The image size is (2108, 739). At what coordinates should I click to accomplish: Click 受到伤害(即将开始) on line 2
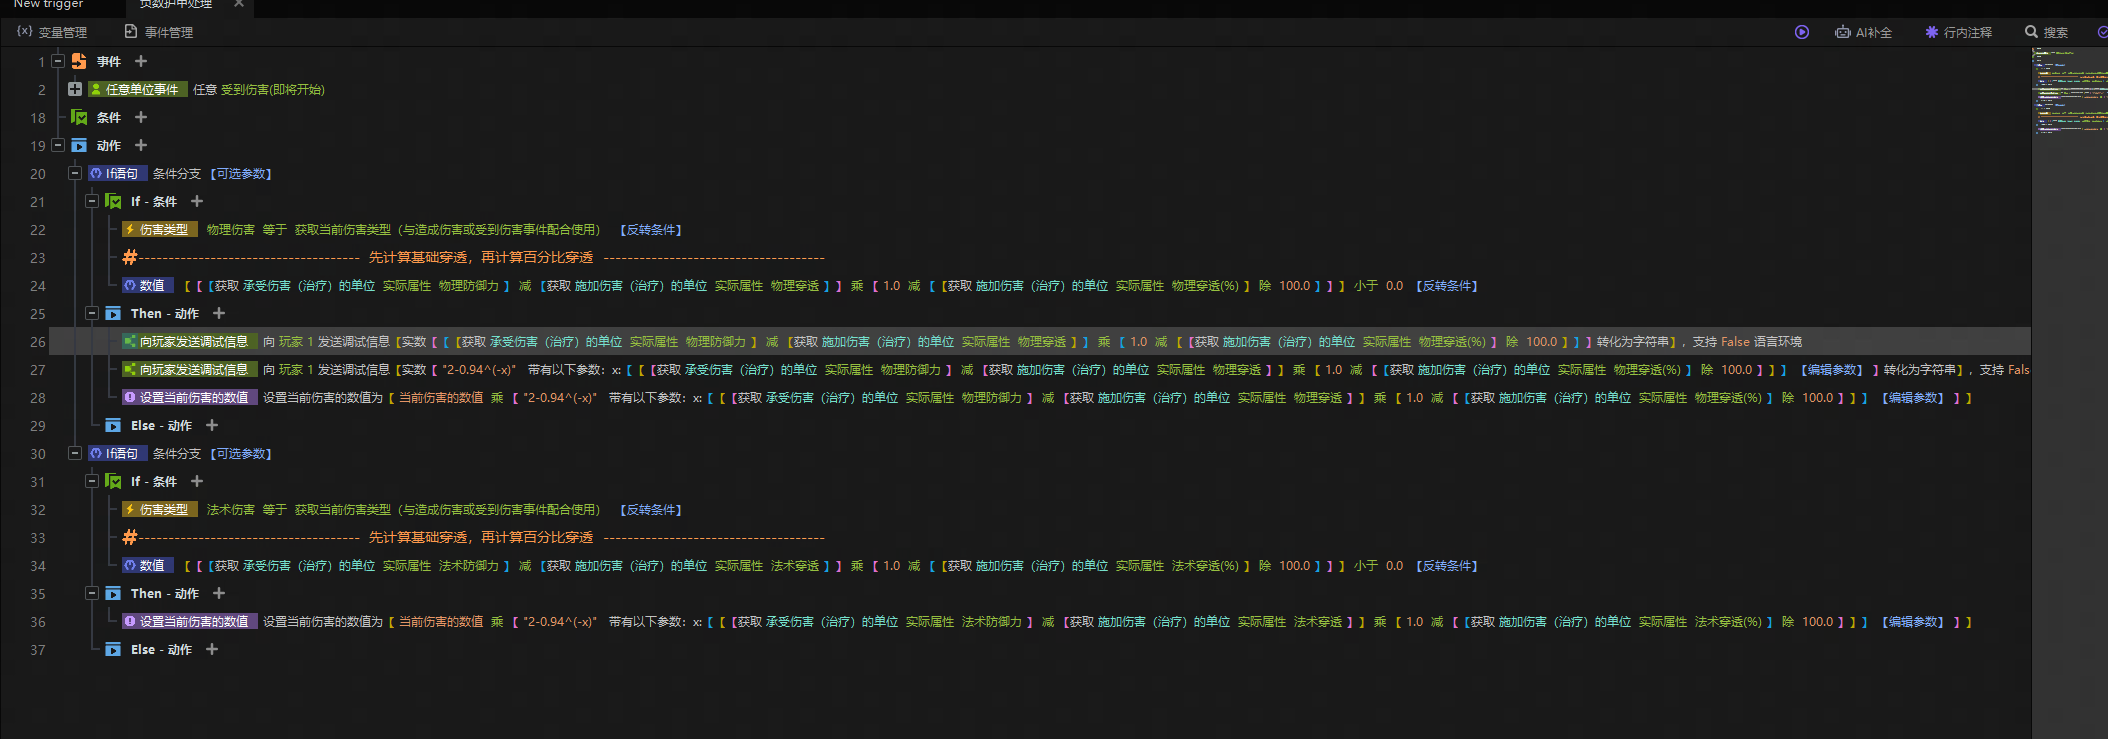point(273,89)
